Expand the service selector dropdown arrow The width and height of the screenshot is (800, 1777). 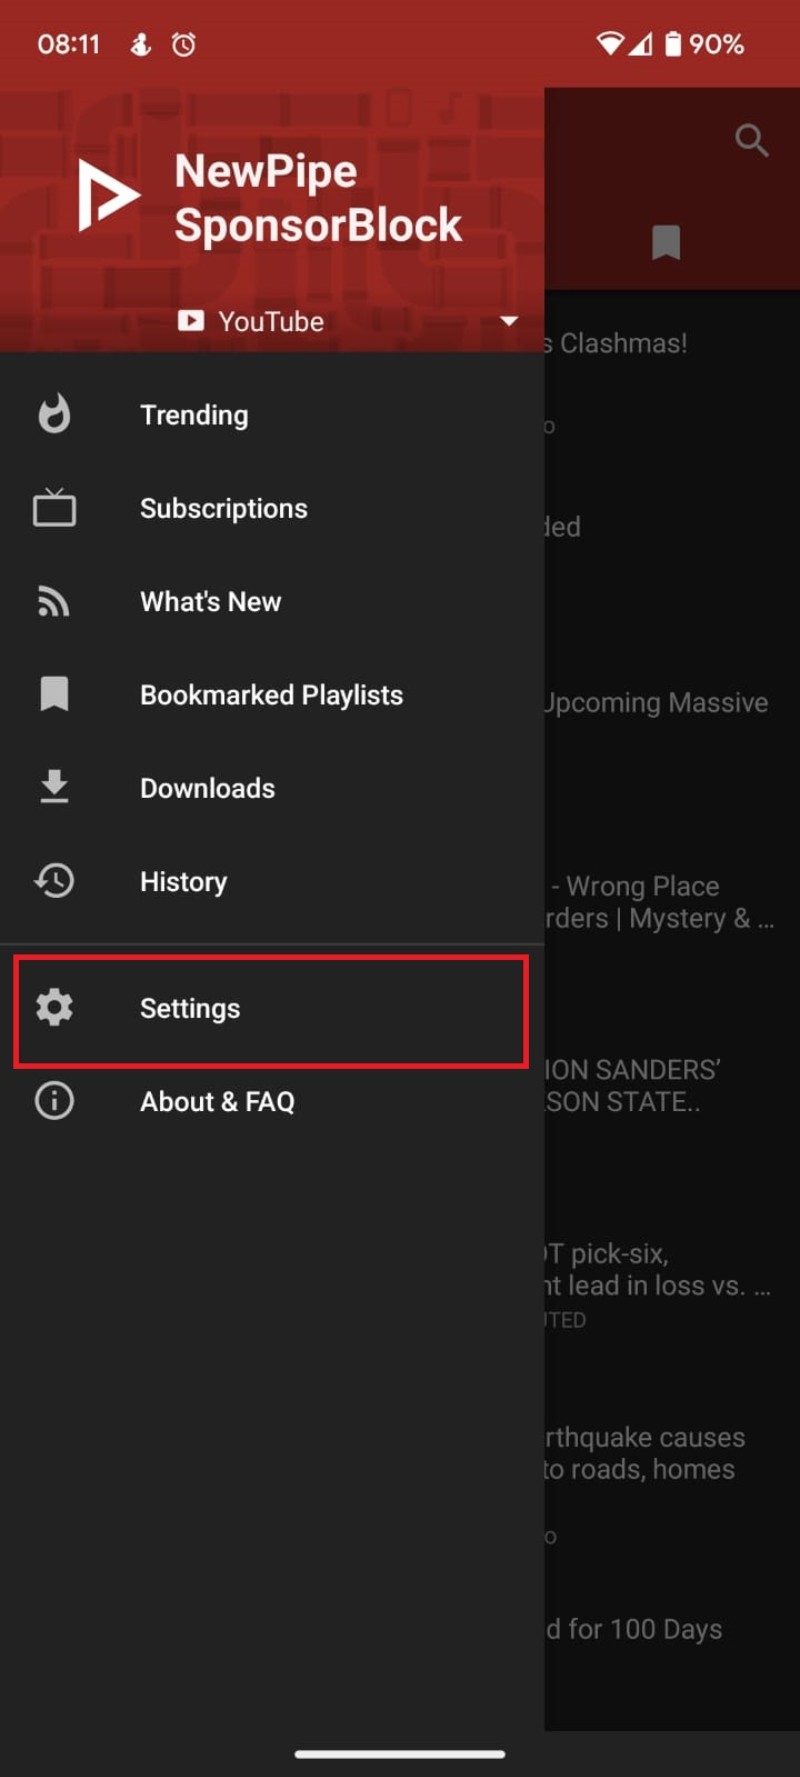click(x=509, y=321)
